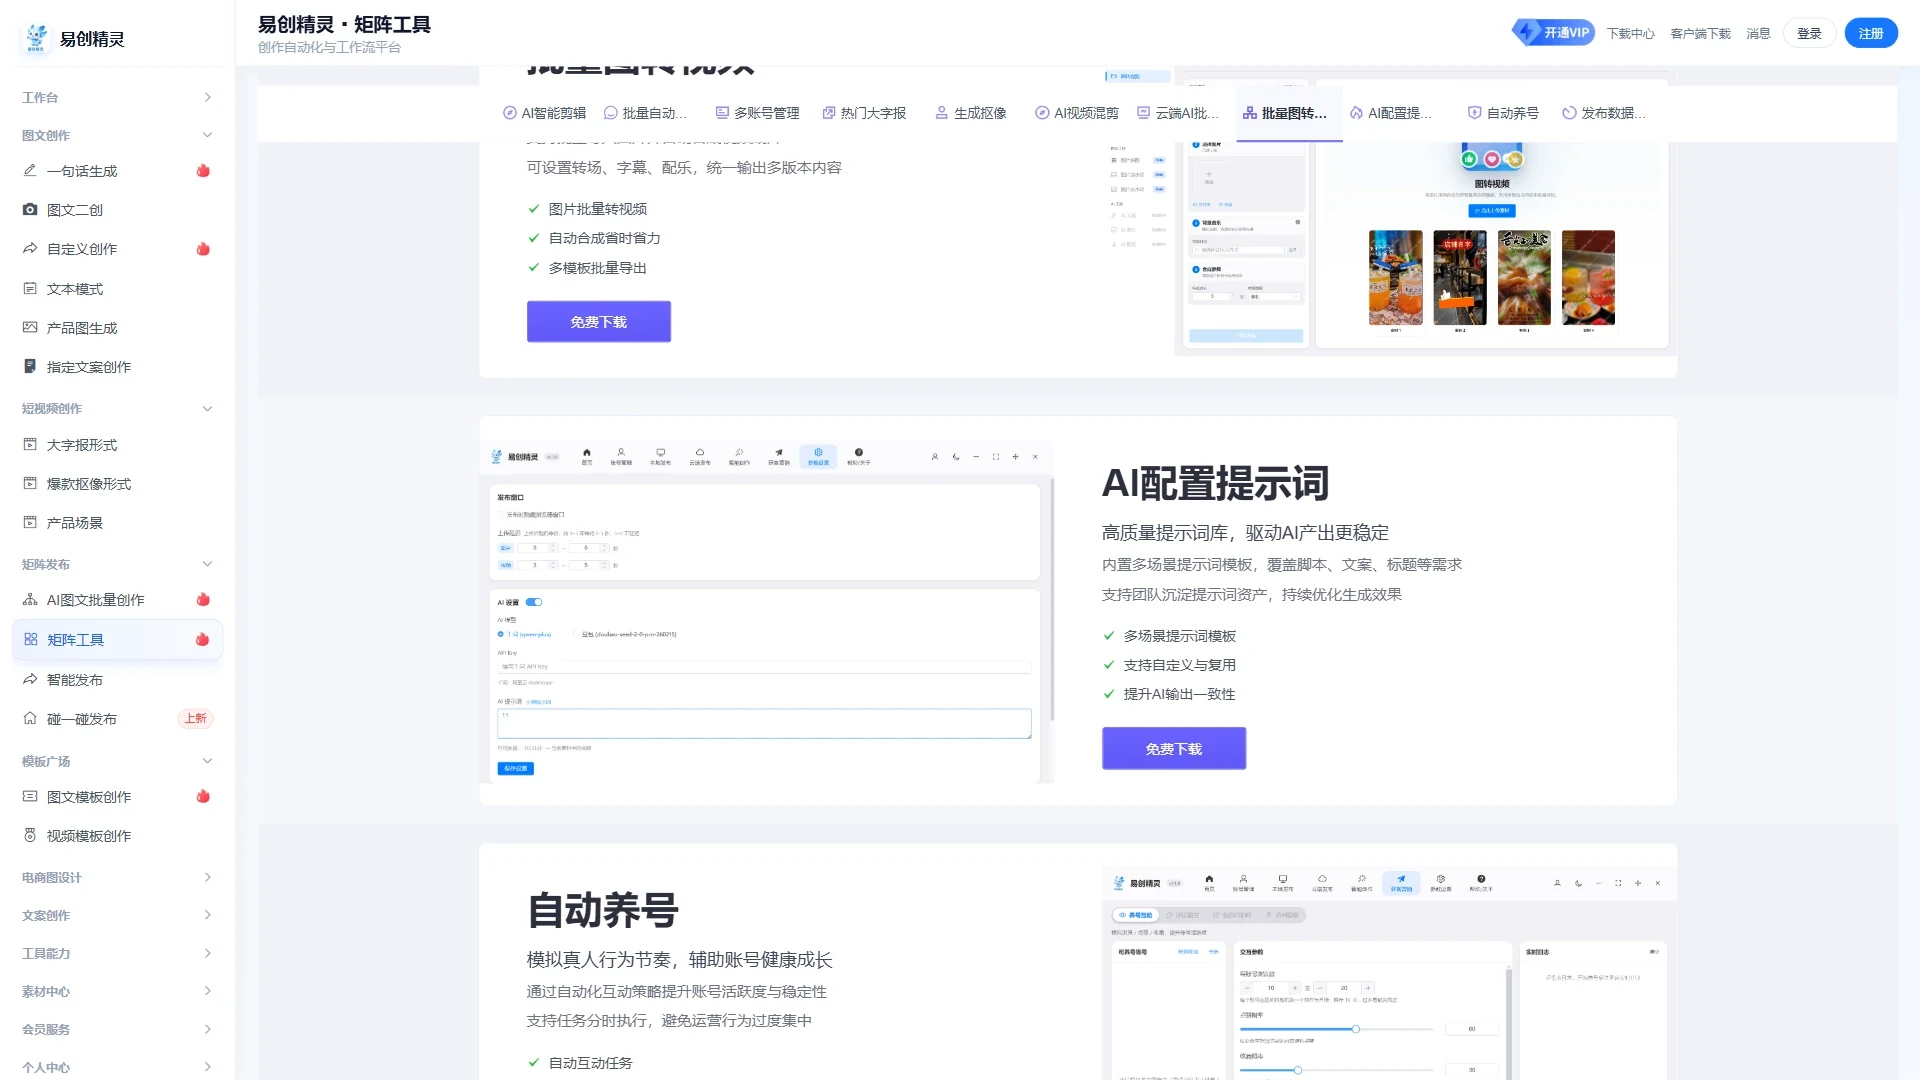Click the hot flame badge beside AI图文批量创作
This screenshot has width=1920, height=1080.
[203, 600]
